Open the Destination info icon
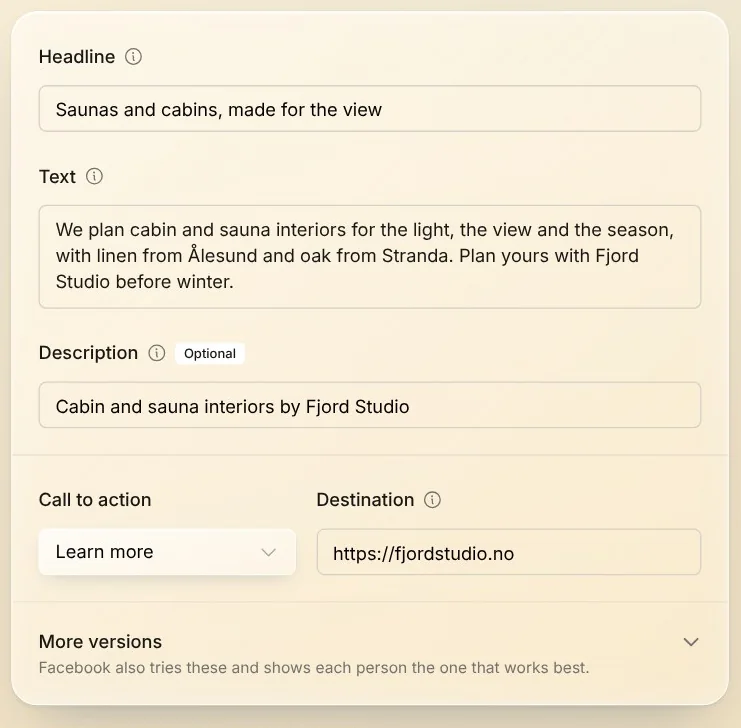Screen dimensions: 741x728 point(432,500)
